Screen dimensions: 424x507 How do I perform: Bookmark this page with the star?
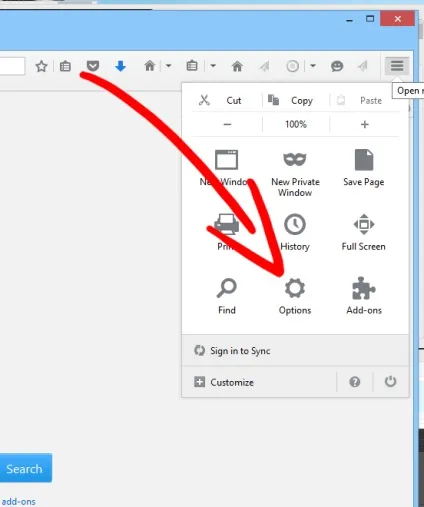tap(41, 66)
